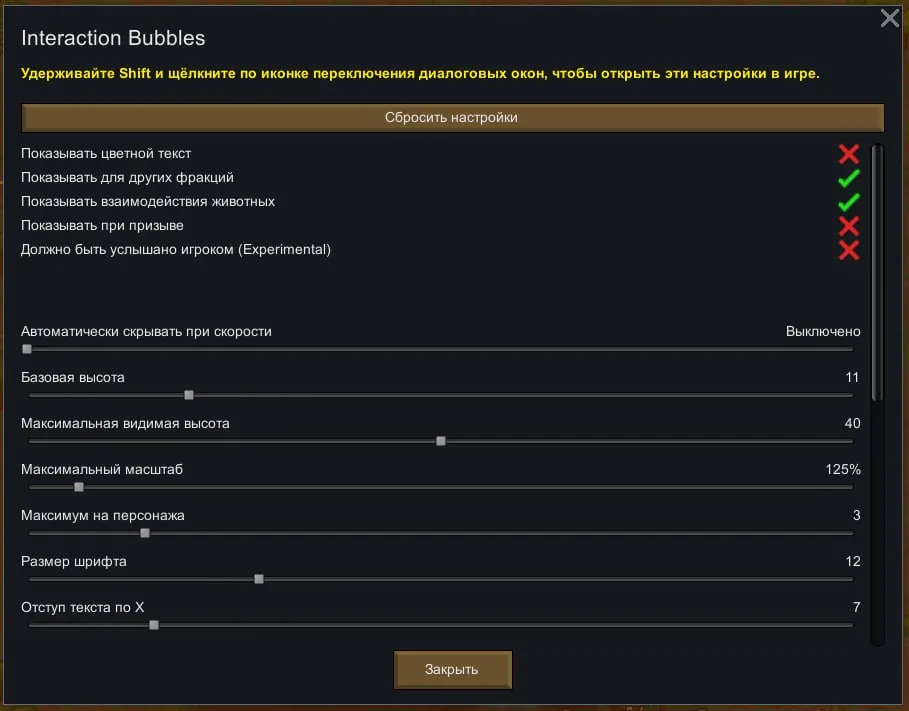909x711 pixels.
Task: Close the Interaction Bubbles window with X
Action: (x=889, y=18)
